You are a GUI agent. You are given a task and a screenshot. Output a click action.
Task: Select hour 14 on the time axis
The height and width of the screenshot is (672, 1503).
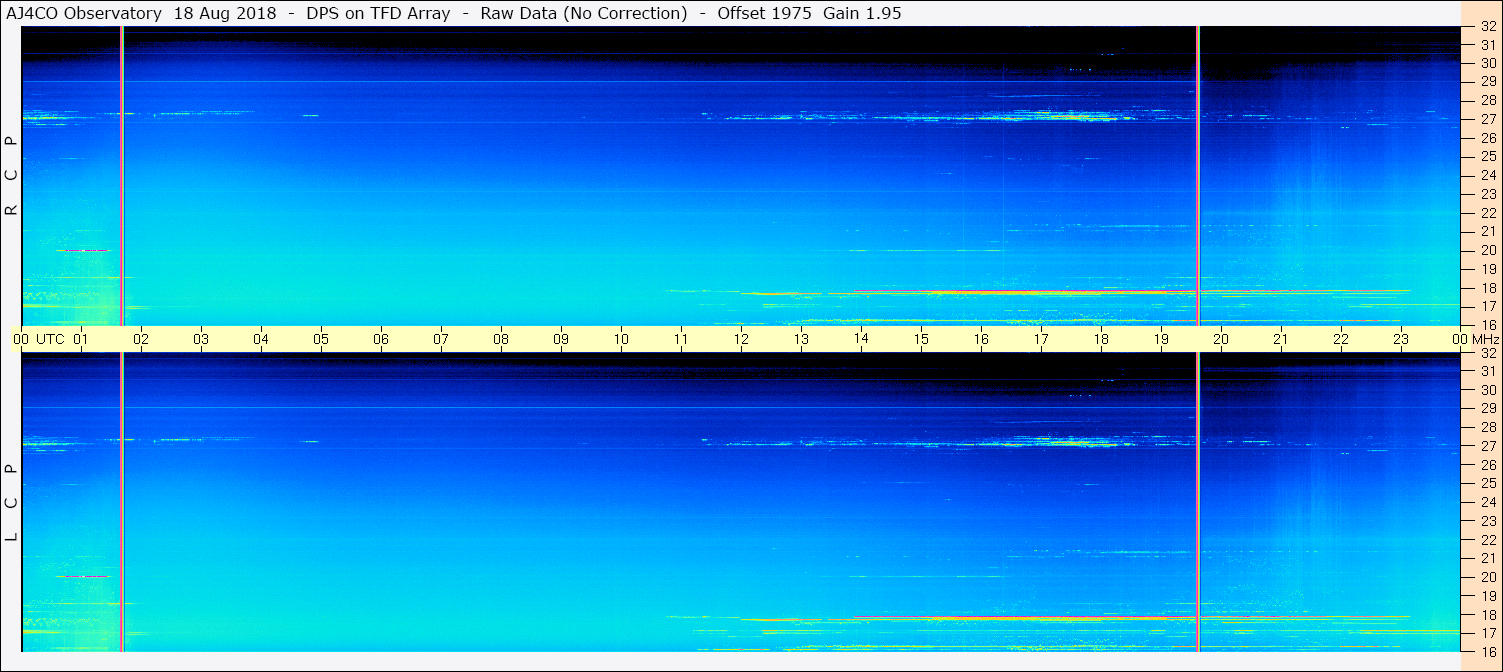(x=861, y=339)
